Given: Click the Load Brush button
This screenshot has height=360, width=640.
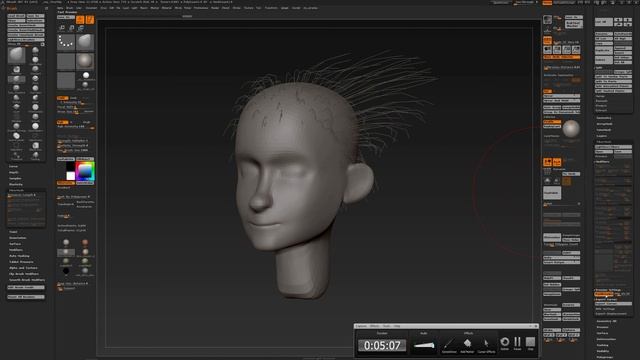Looking at the screenshot, I should pos(16,16).
